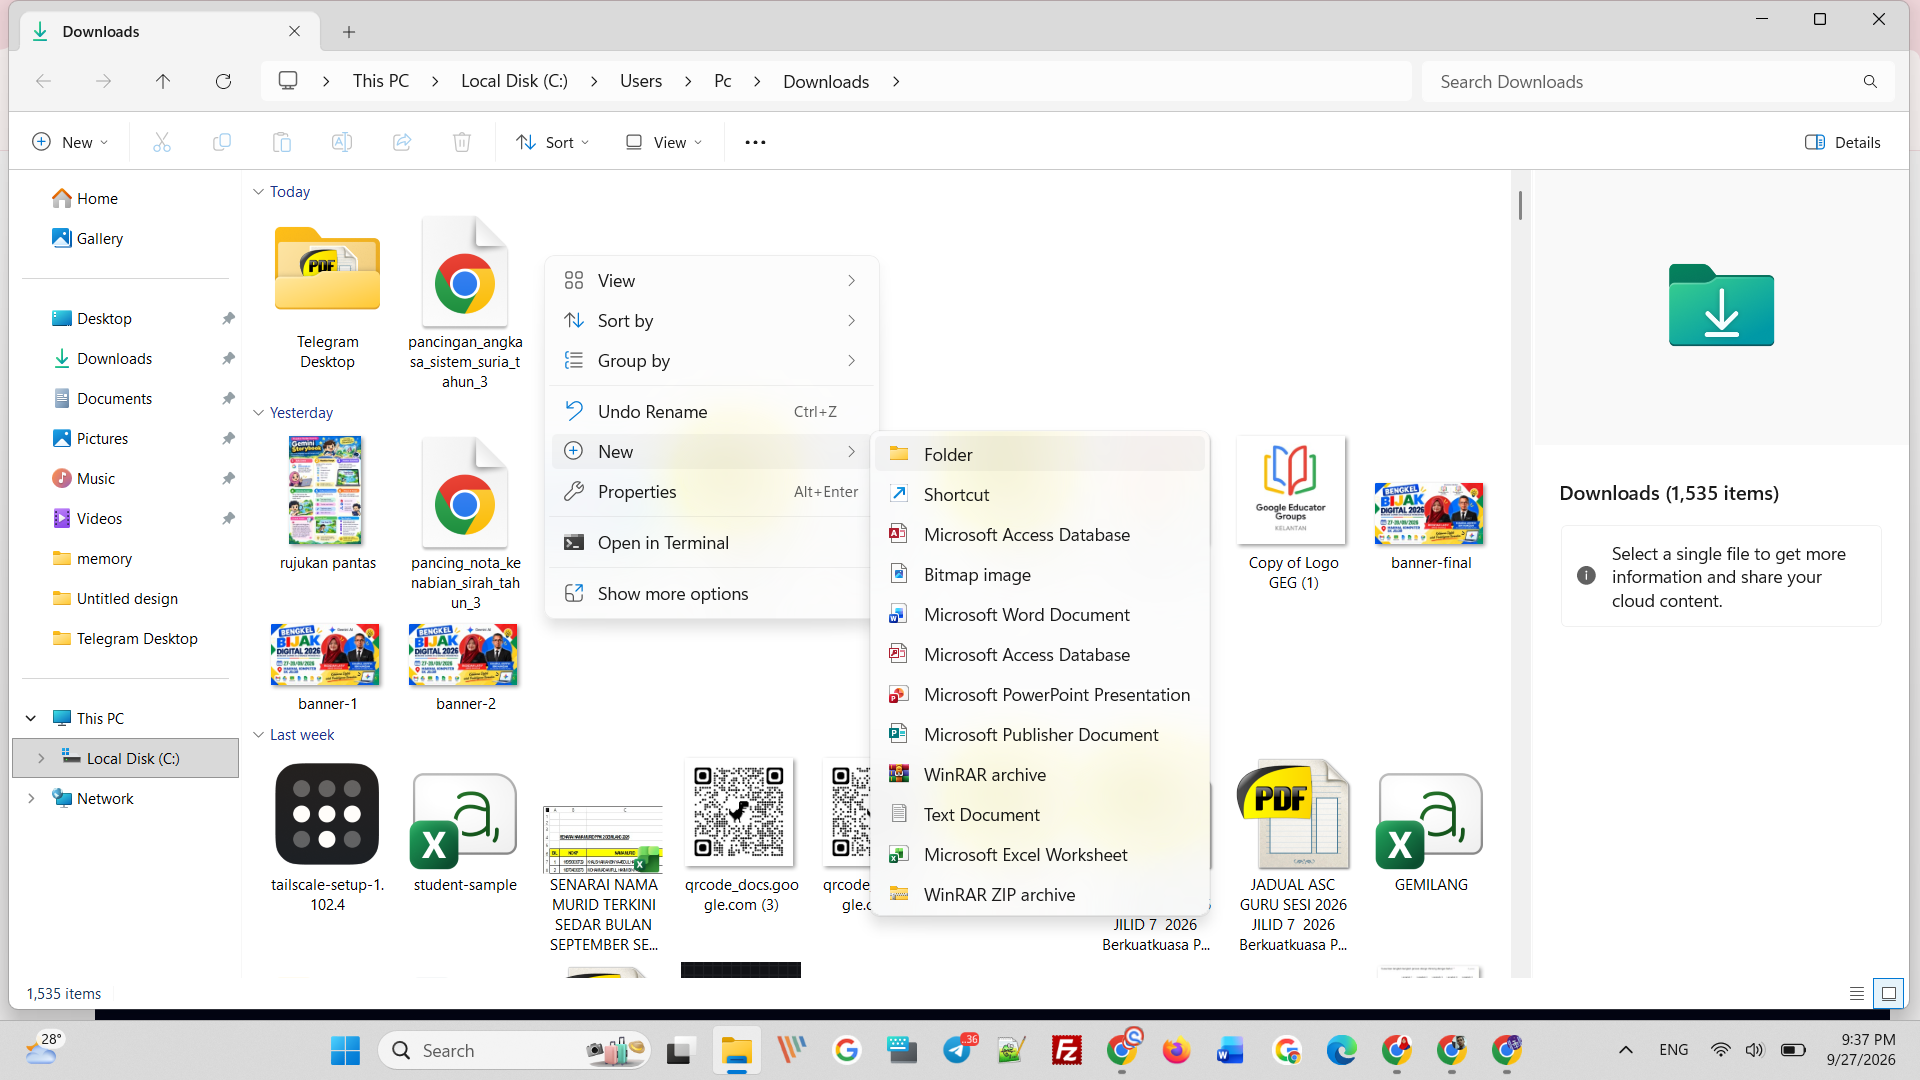The image size is (1920, 1080).
Task: Toggle the Details pane button
Action: pos(1843,142)
